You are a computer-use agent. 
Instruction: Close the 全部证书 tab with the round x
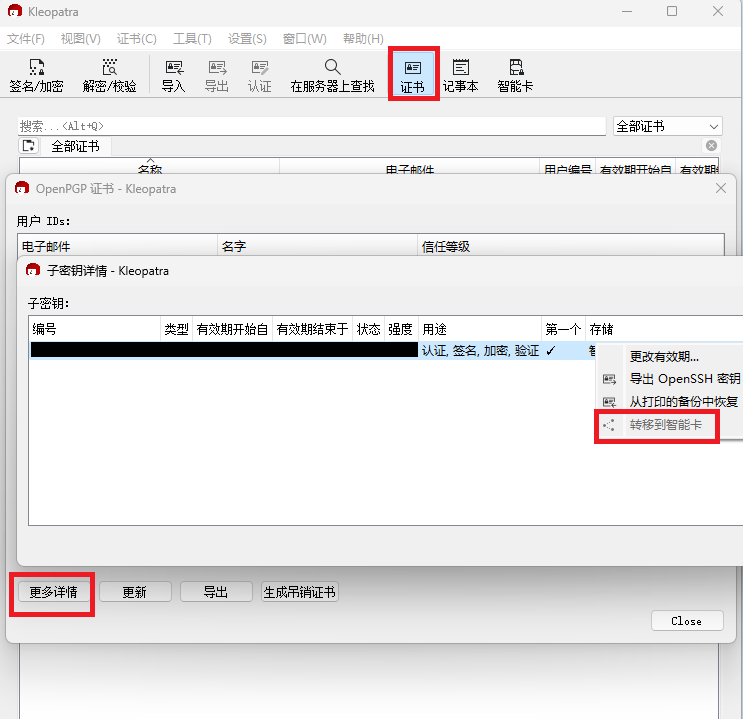click(x=711, y=146)
